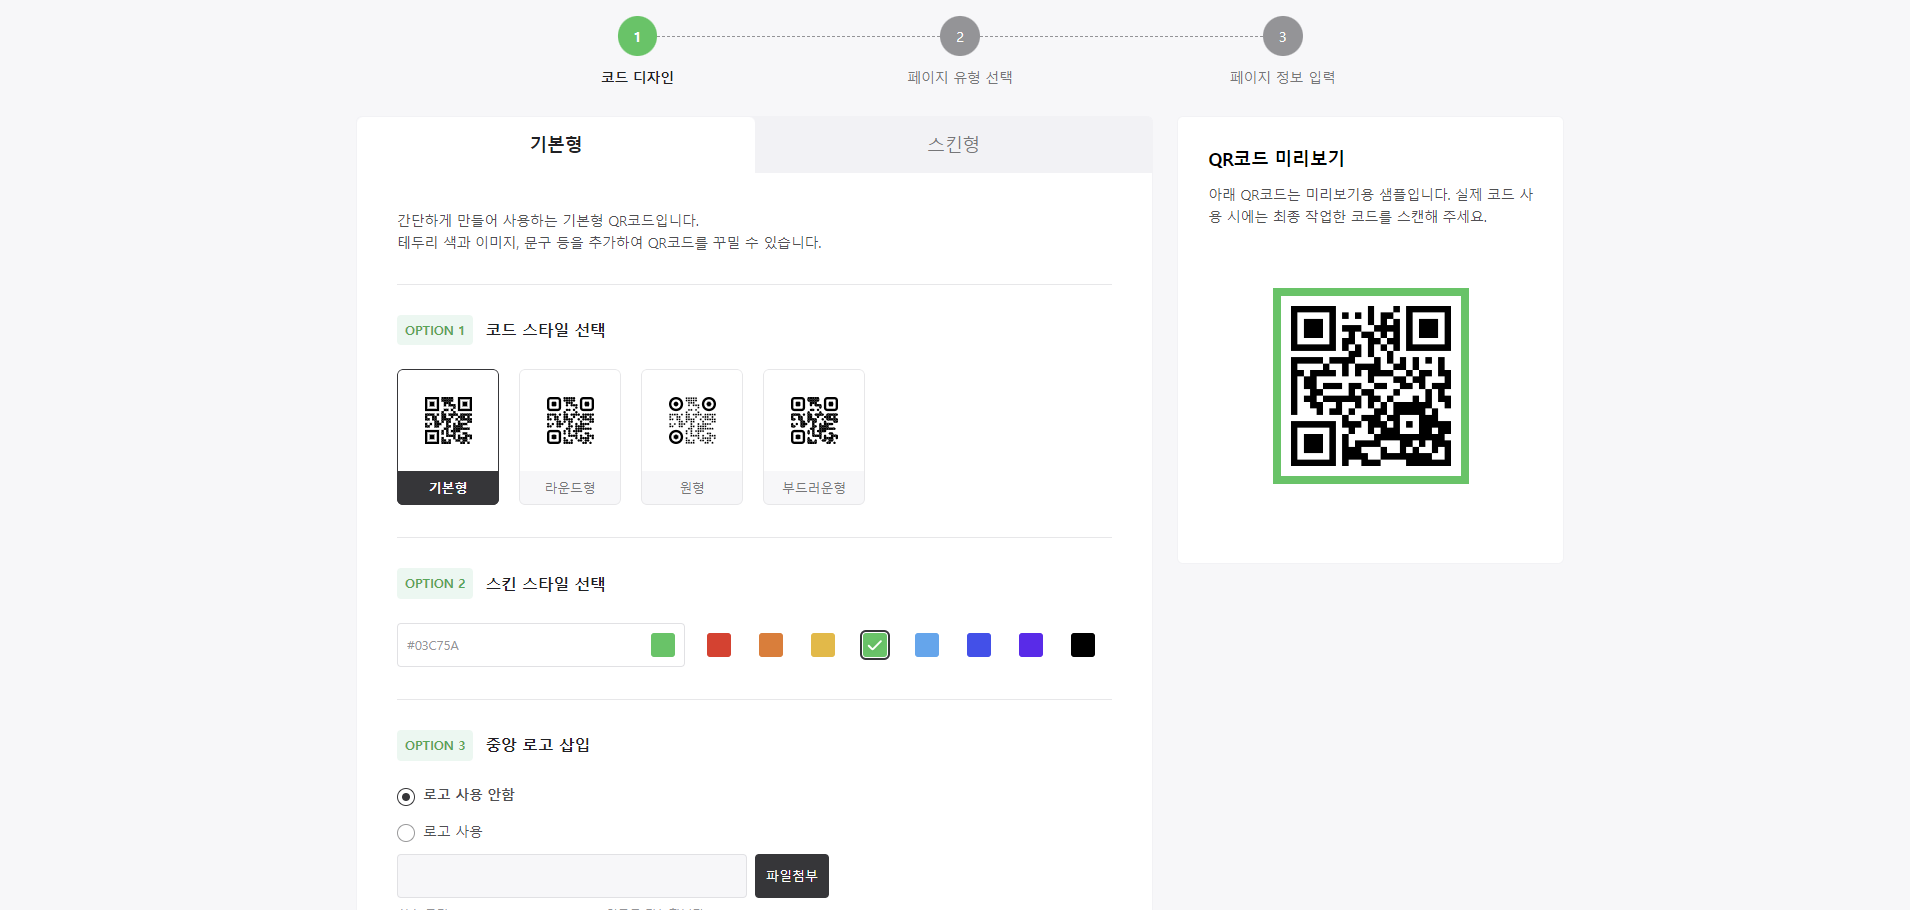Pick the red color swatch
Image resolution: width=1910 pixels, height=910 pixels.
[x=719, y=645]
